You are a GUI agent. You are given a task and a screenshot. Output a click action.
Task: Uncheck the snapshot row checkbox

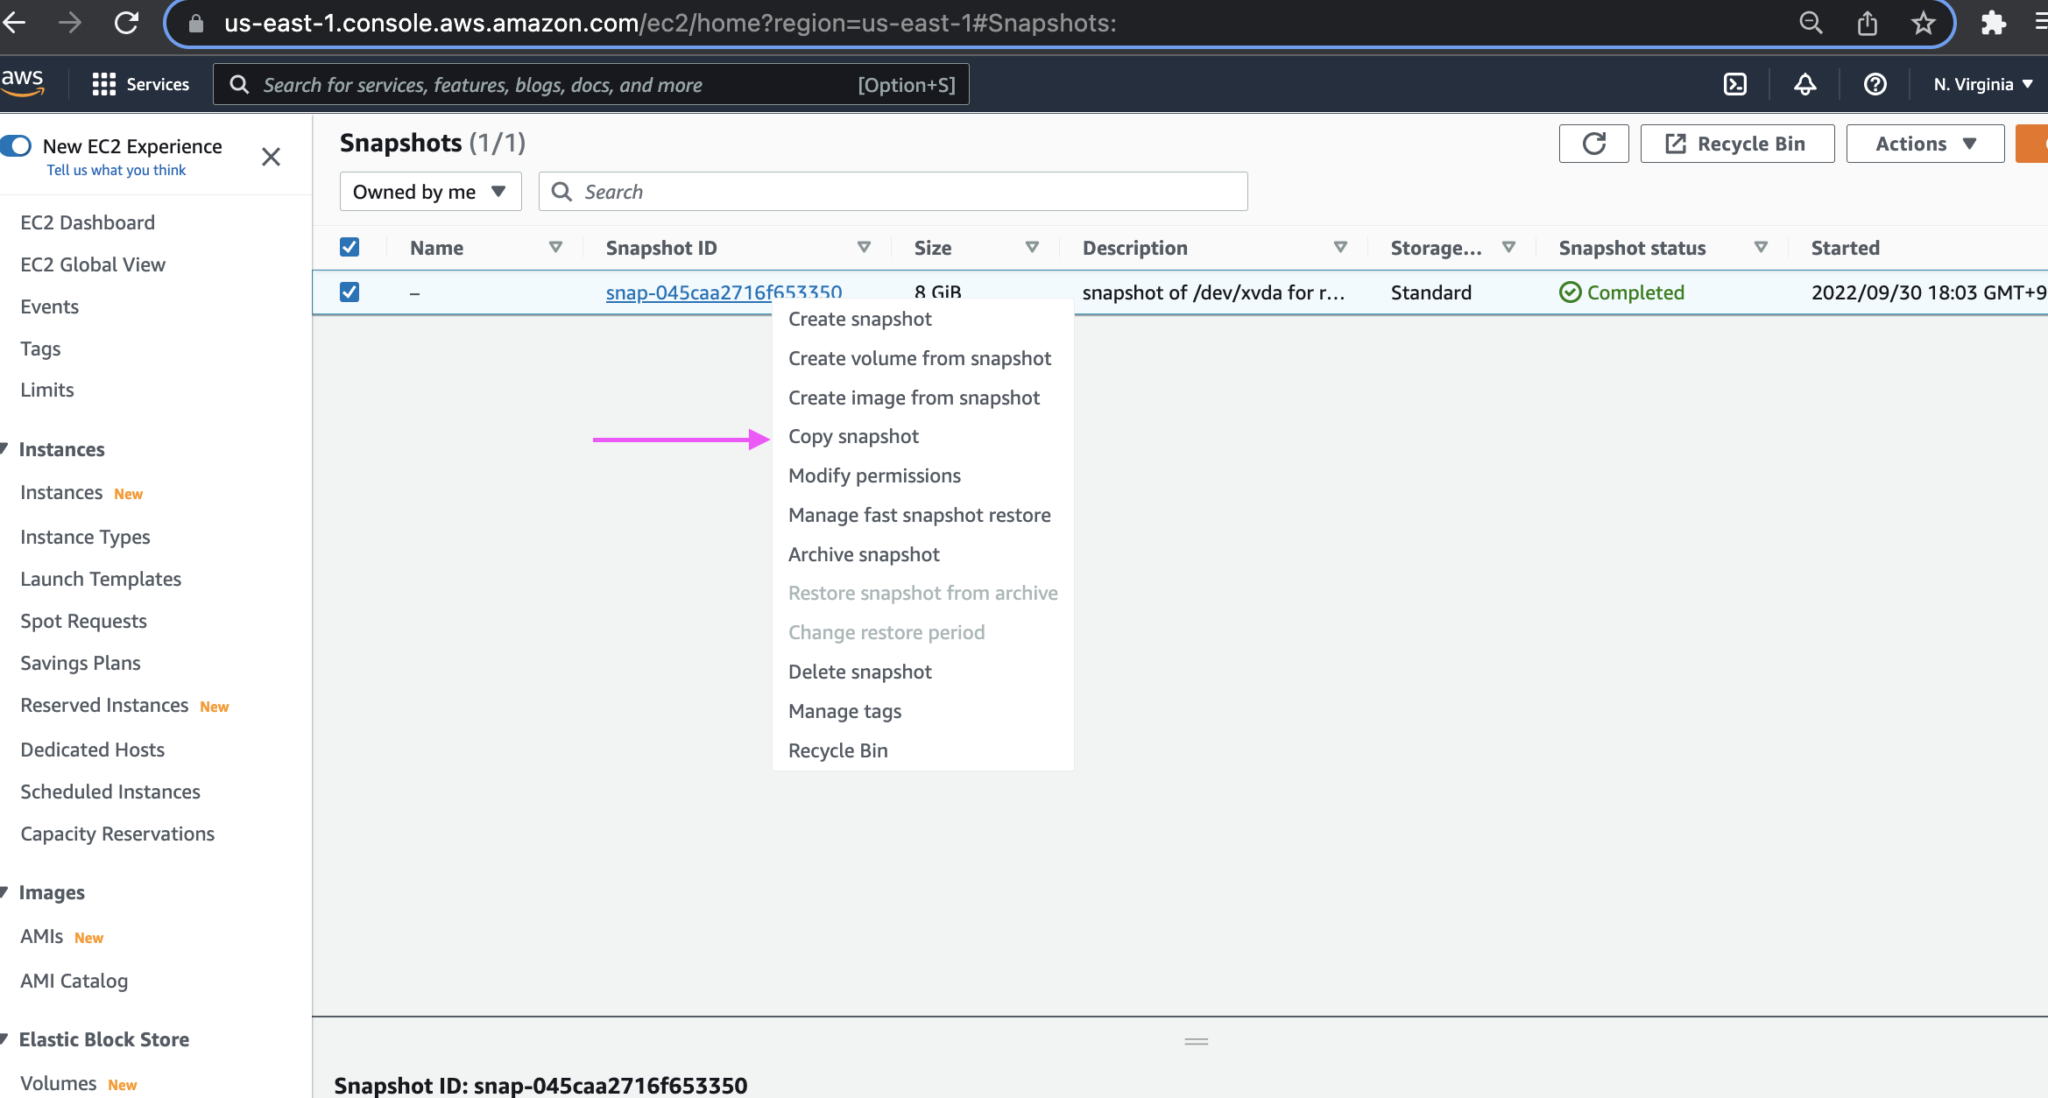click(x=349, y=292)
